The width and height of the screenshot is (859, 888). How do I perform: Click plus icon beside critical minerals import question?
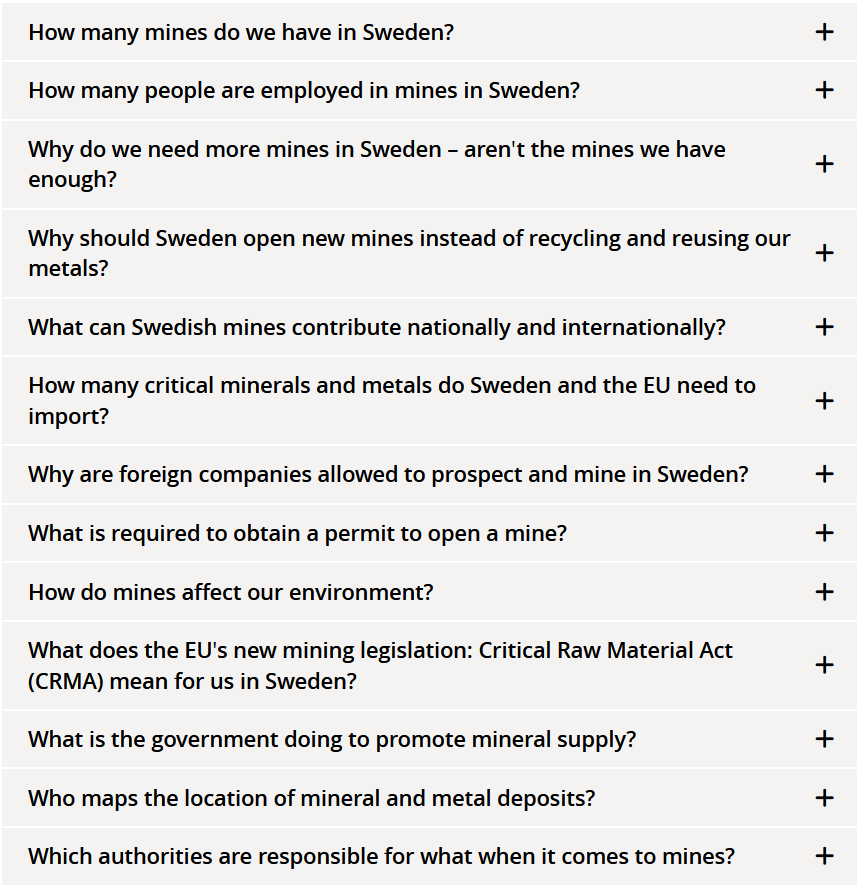point(824,401)
